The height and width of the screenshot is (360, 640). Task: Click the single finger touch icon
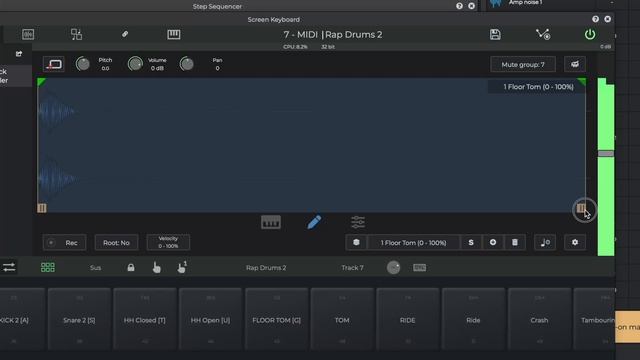tap(156, 267)
